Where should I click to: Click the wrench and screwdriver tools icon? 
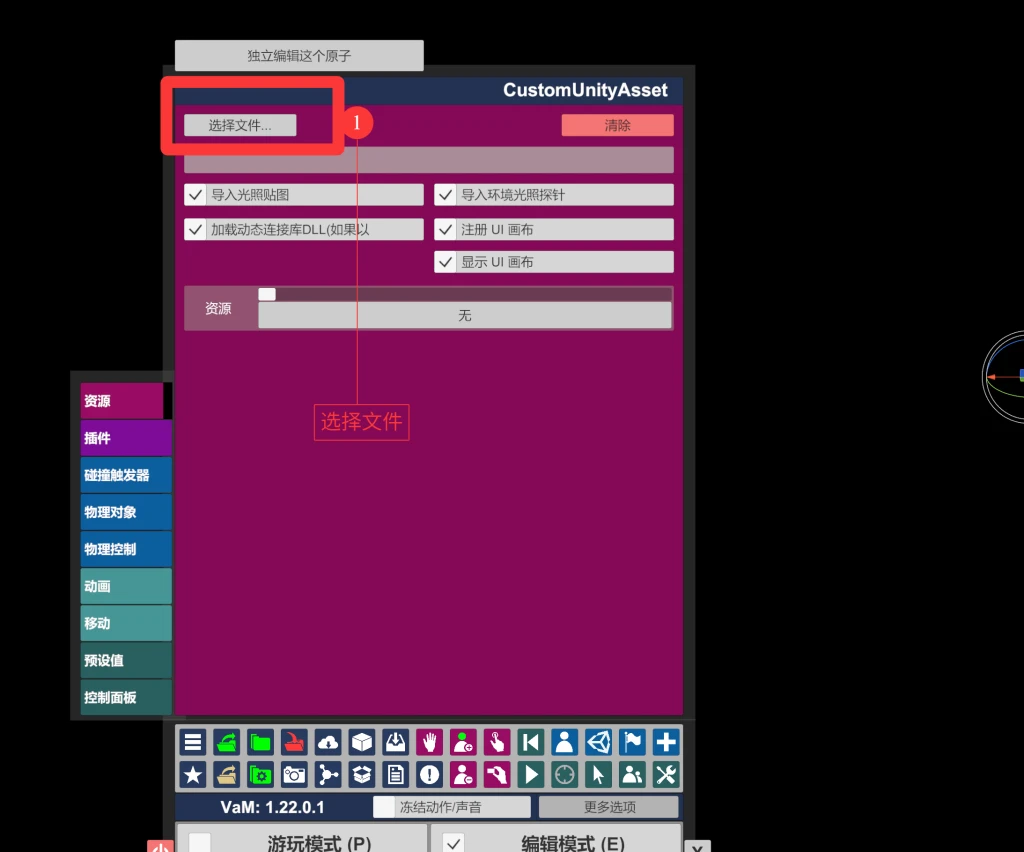tap(666, 774)
